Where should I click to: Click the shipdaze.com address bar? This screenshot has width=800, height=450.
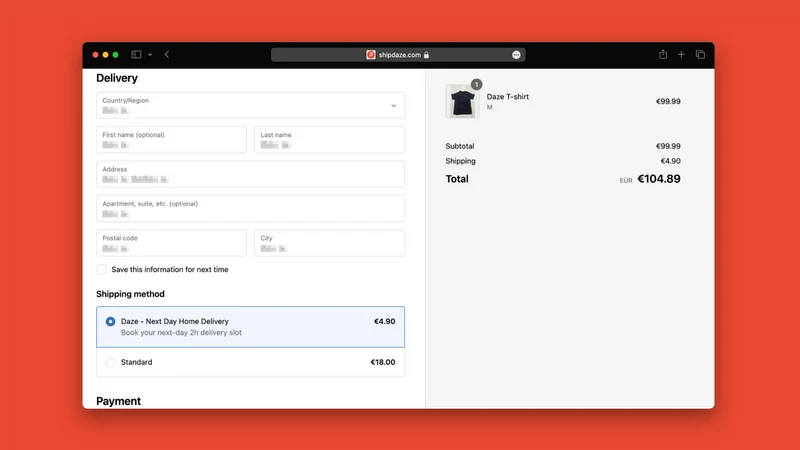[x=398, y=55]
